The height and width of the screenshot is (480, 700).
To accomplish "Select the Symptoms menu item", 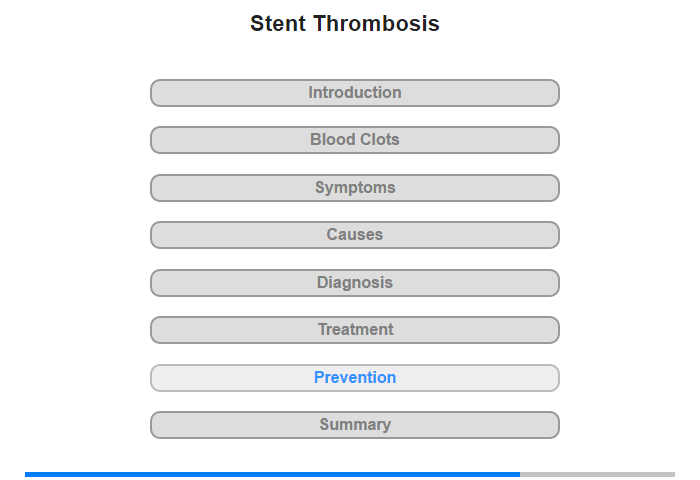I will [354, 188].
